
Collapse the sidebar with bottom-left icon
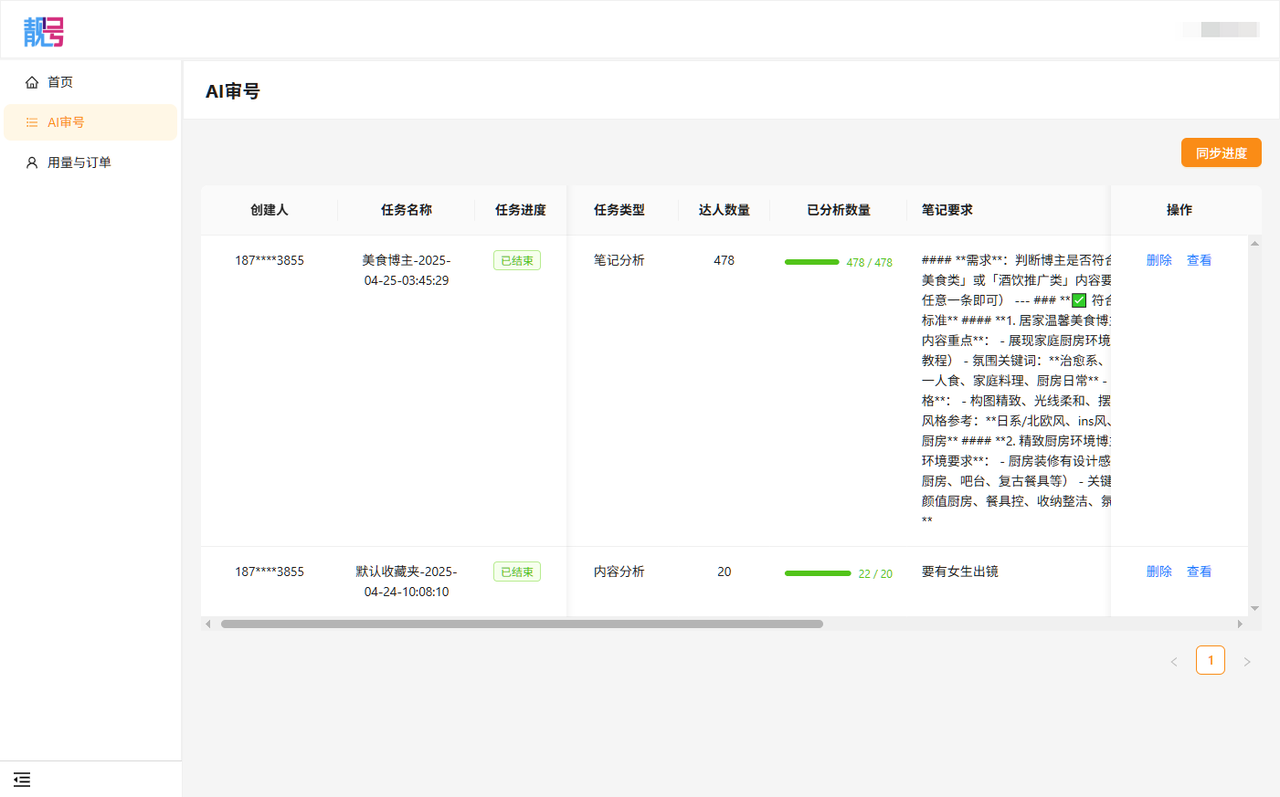coord(22,779)
